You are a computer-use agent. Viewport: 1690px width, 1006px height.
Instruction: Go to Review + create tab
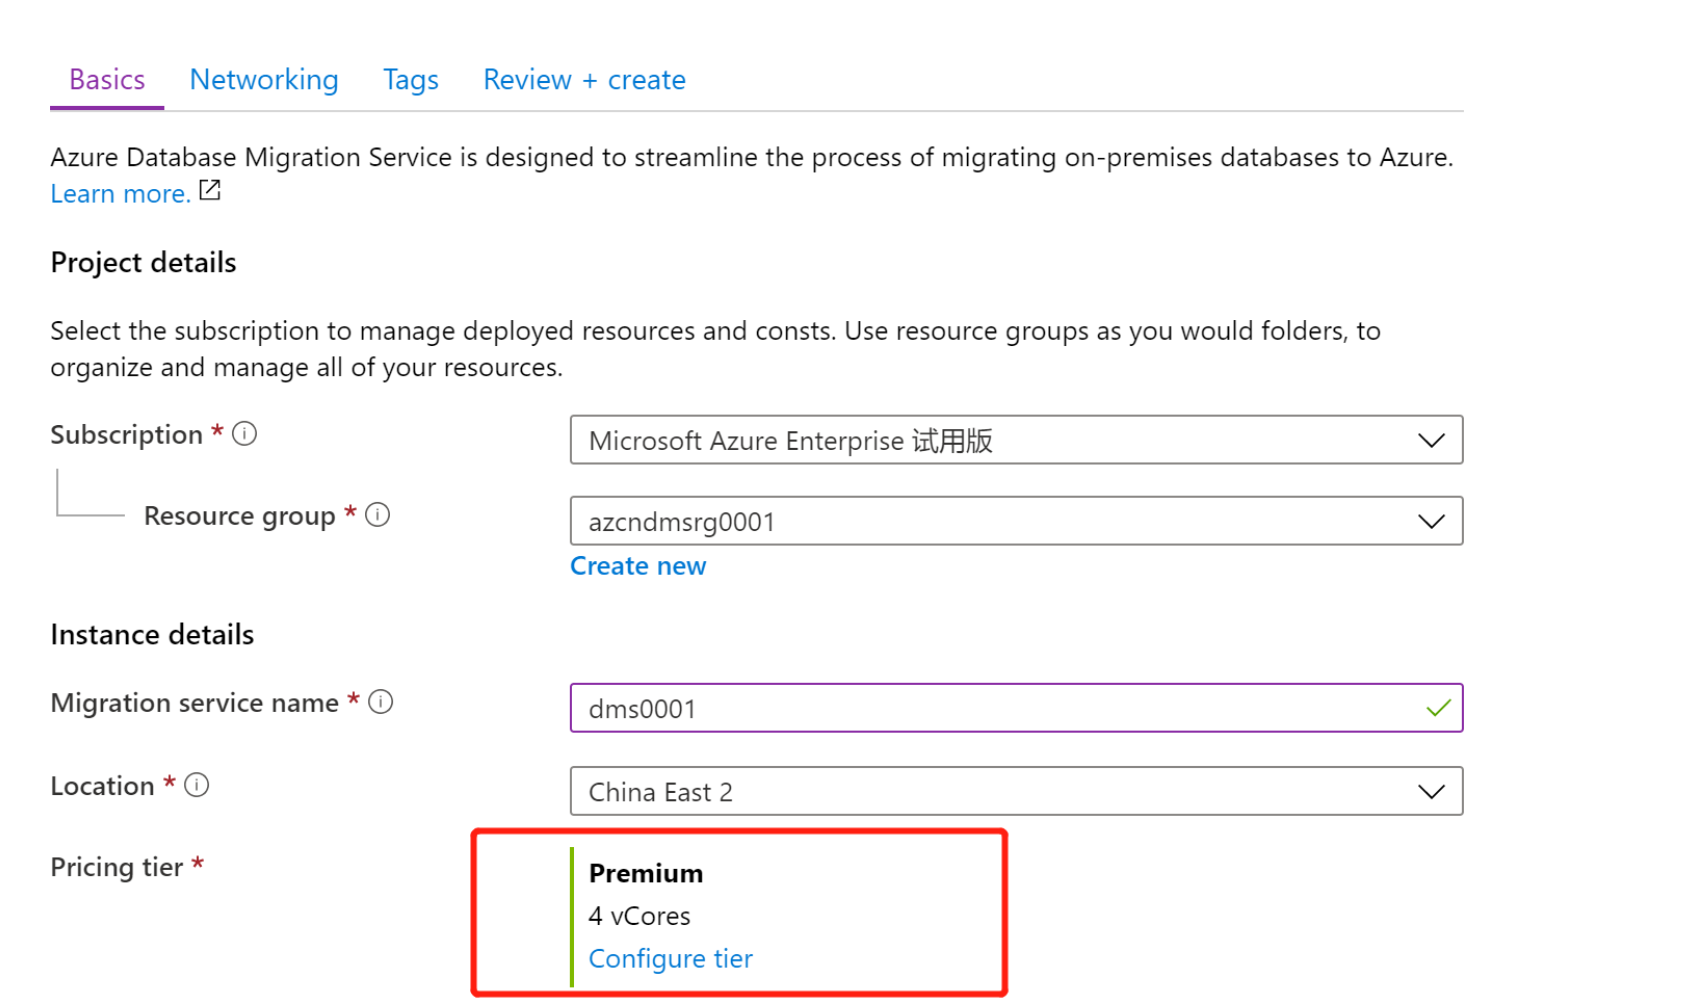pyautogui.click(x=584, y=80)
